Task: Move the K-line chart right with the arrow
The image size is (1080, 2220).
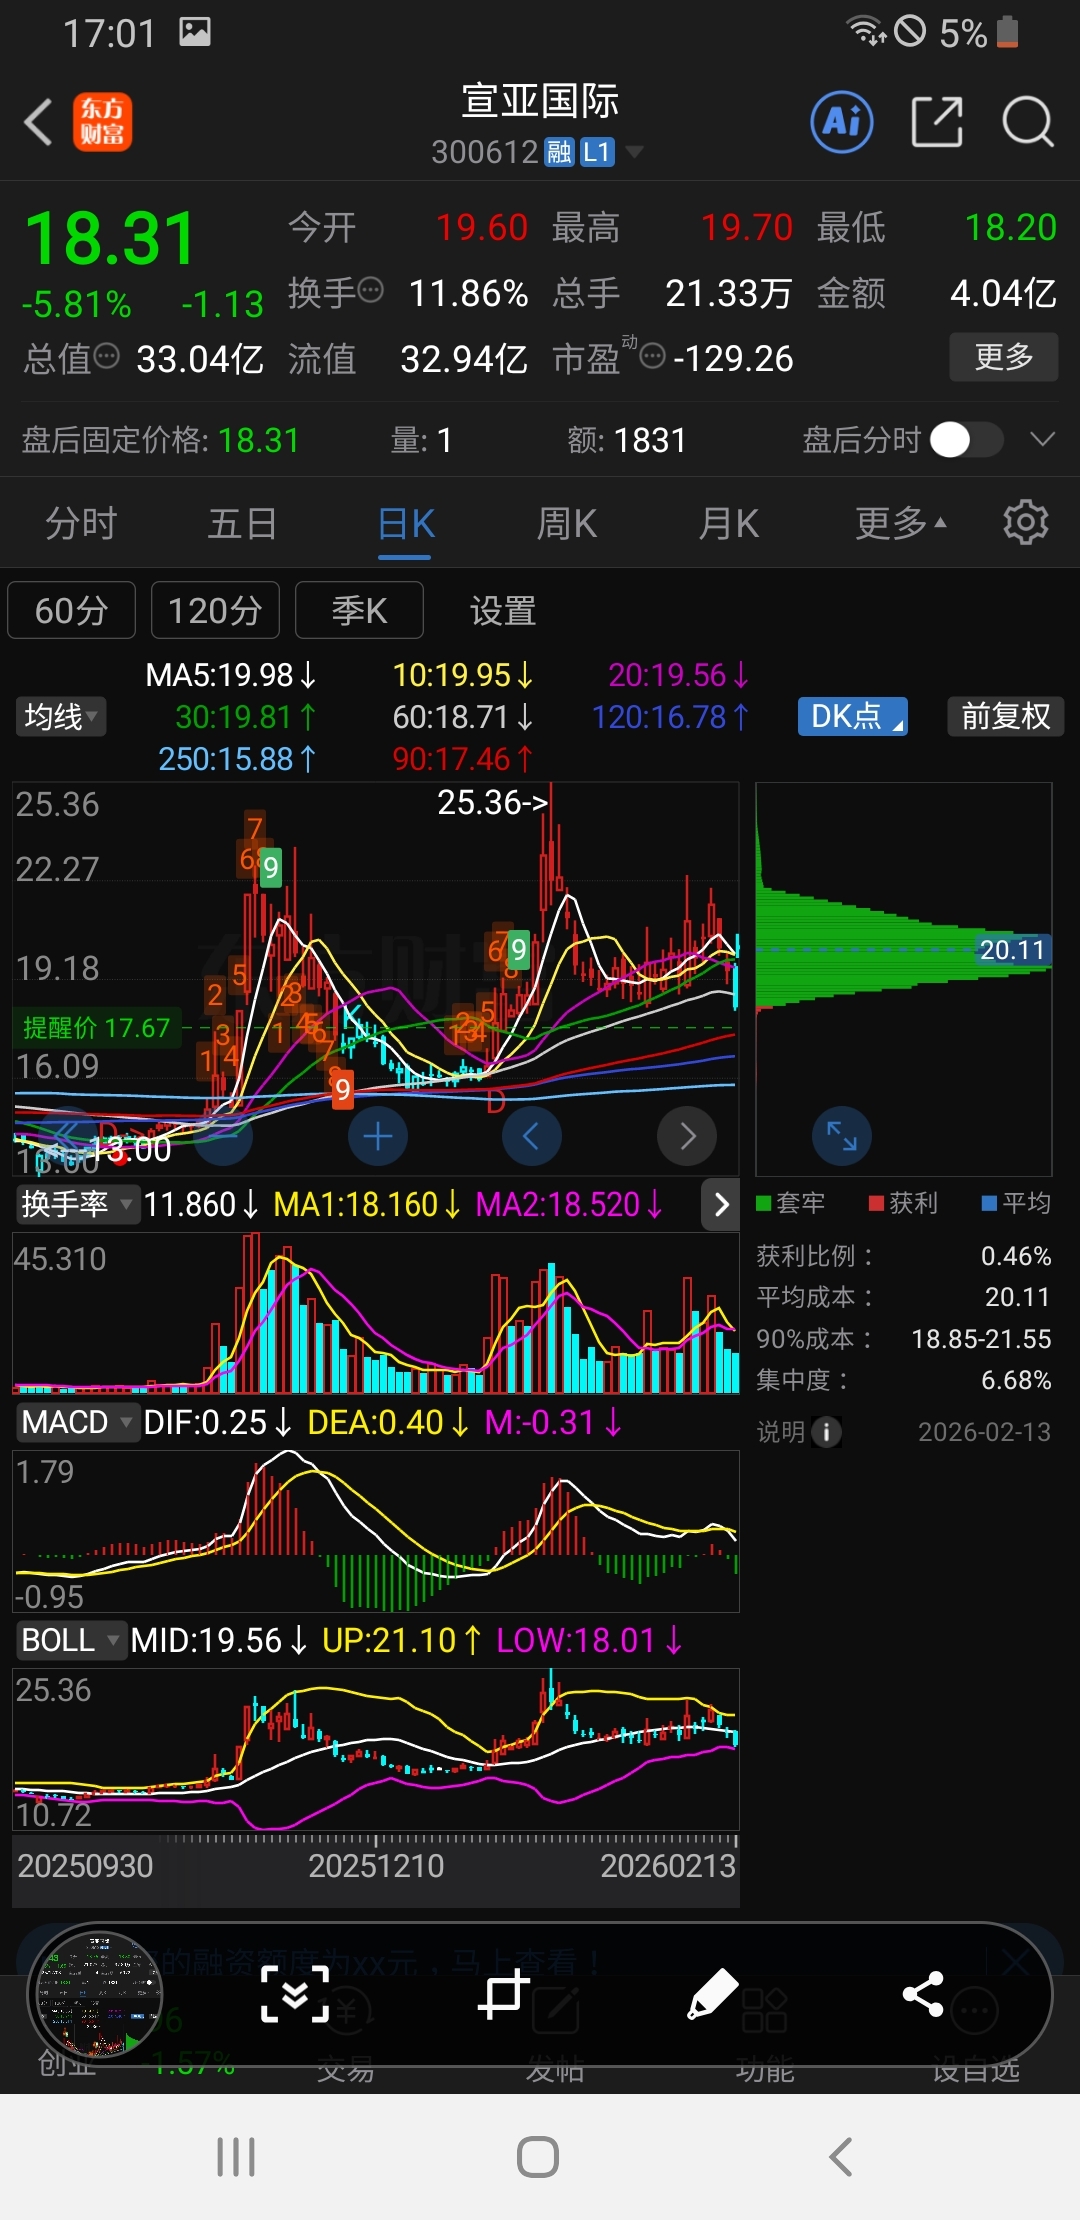Action: click(x=687, y=1136)
